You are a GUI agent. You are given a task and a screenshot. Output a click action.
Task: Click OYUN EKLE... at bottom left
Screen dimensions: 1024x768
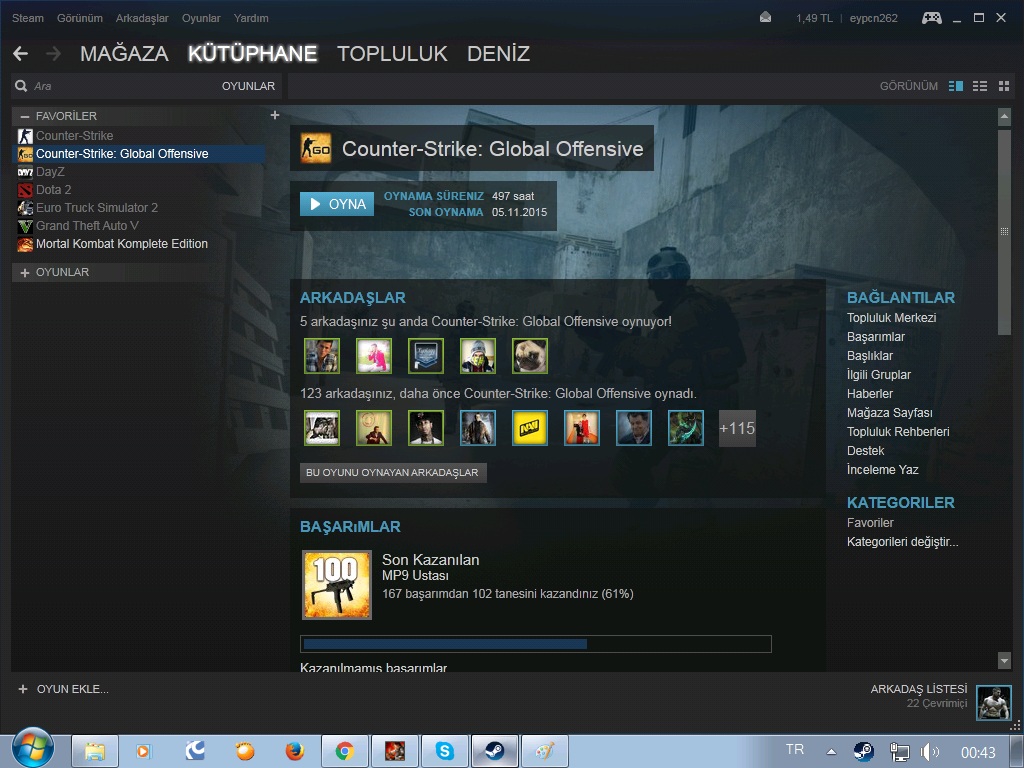click(63, 689)
